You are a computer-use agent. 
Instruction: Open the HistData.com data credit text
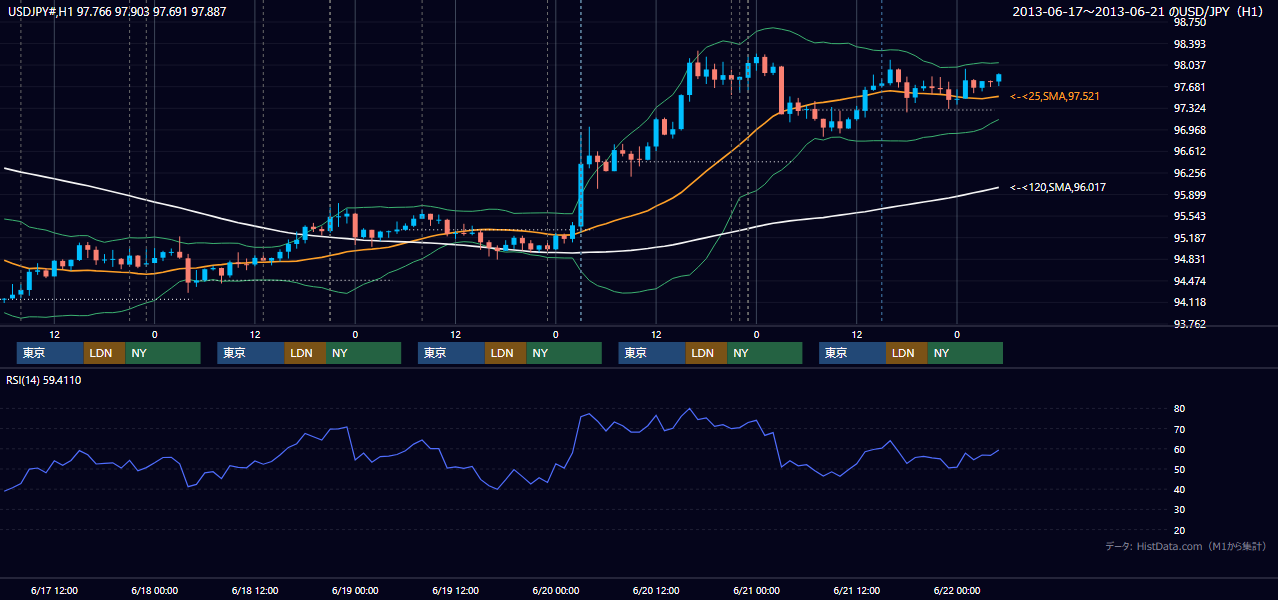pyautogui.click(x=1186, y=546)
